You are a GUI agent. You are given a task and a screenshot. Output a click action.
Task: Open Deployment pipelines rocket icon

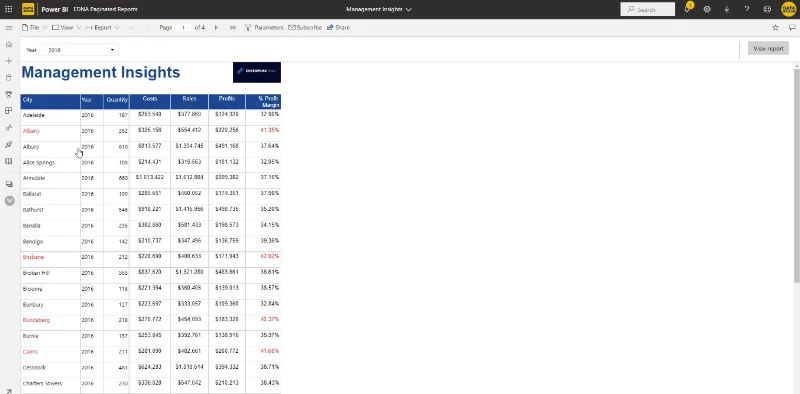click(x=9, y=144)
